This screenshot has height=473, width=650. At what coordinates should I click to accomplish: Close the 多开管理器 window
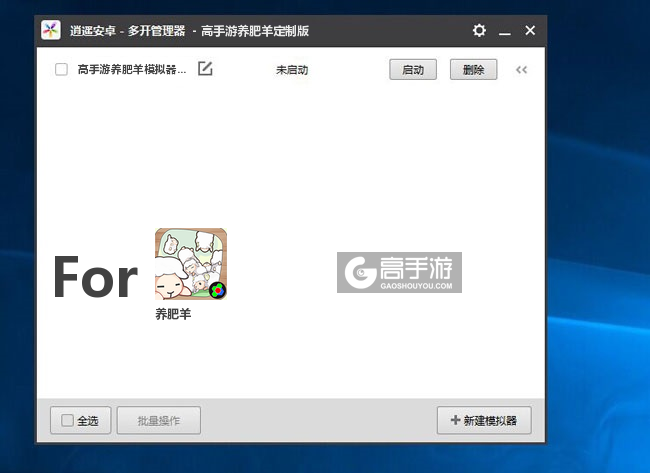pyautogui.click(x=530, y=30)
